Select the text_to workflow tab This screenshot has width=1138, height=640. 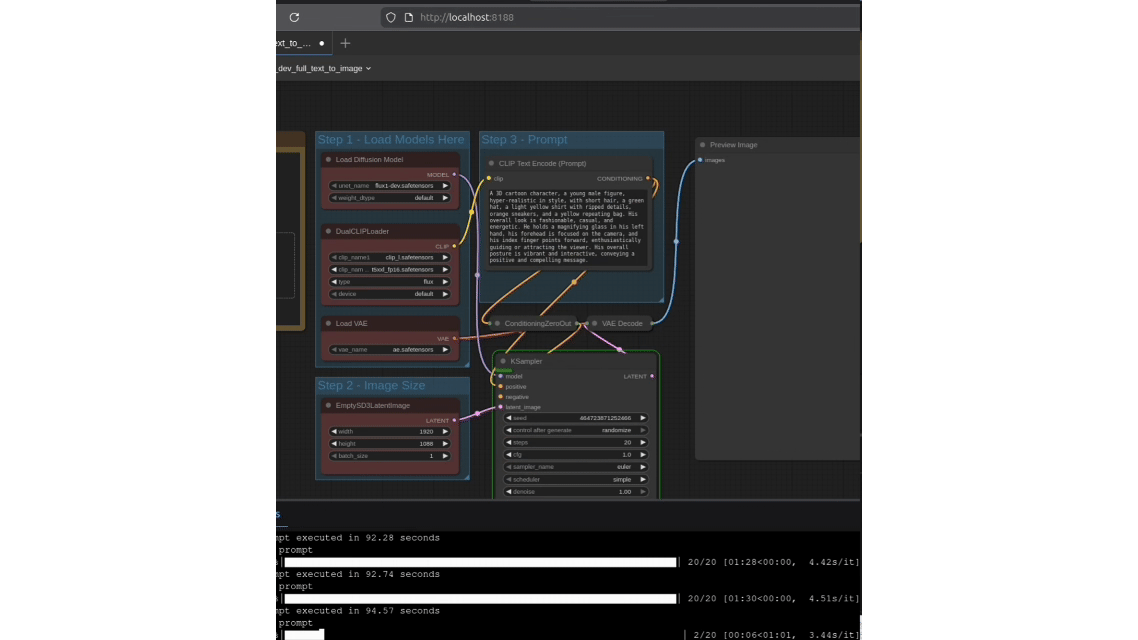292,43
